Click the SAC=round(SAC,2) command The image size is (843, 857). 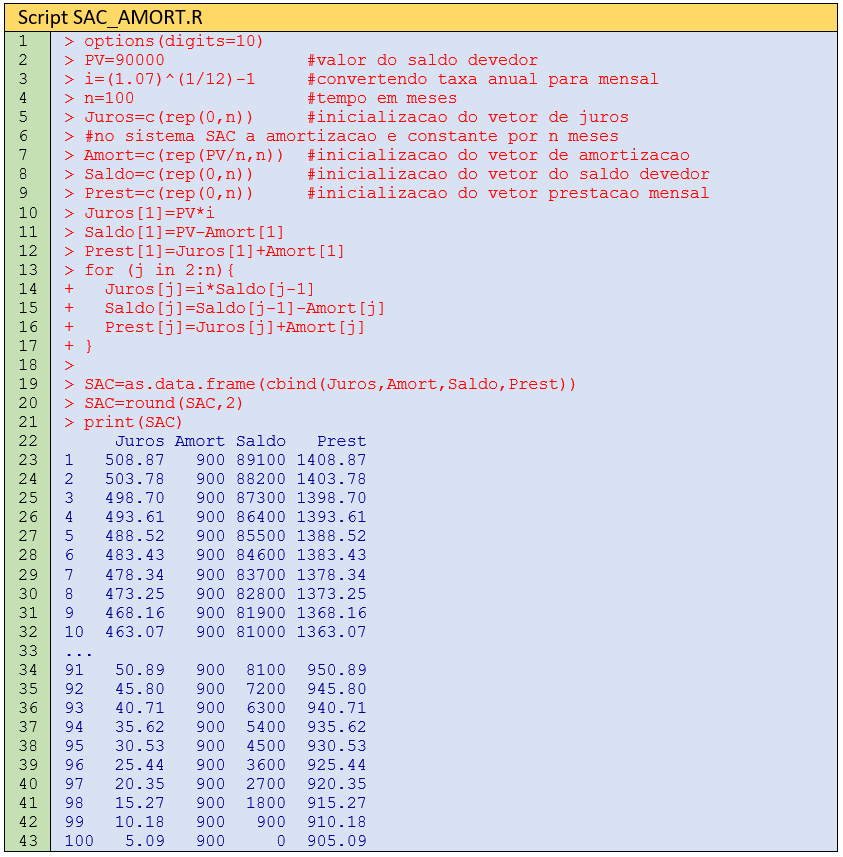163,403
